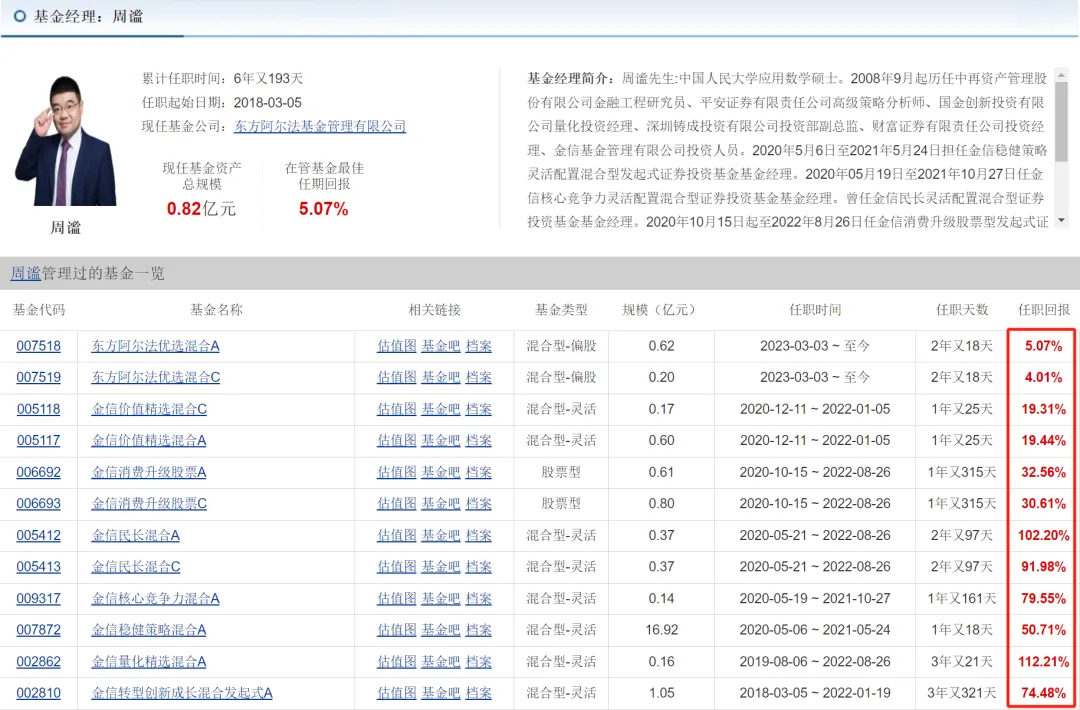The image size is (1080, 710).
Task: Select the 3年又321天 tenure cell
Action: point(962,693)
